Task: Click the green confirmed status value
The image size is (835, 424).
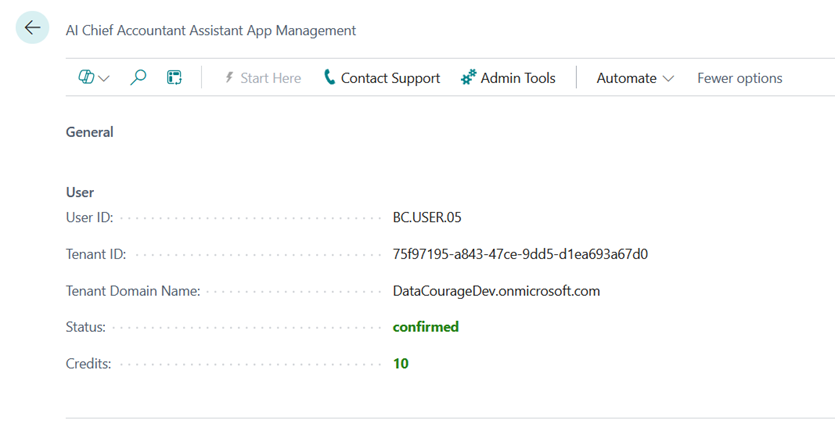Action: (426, 327)
